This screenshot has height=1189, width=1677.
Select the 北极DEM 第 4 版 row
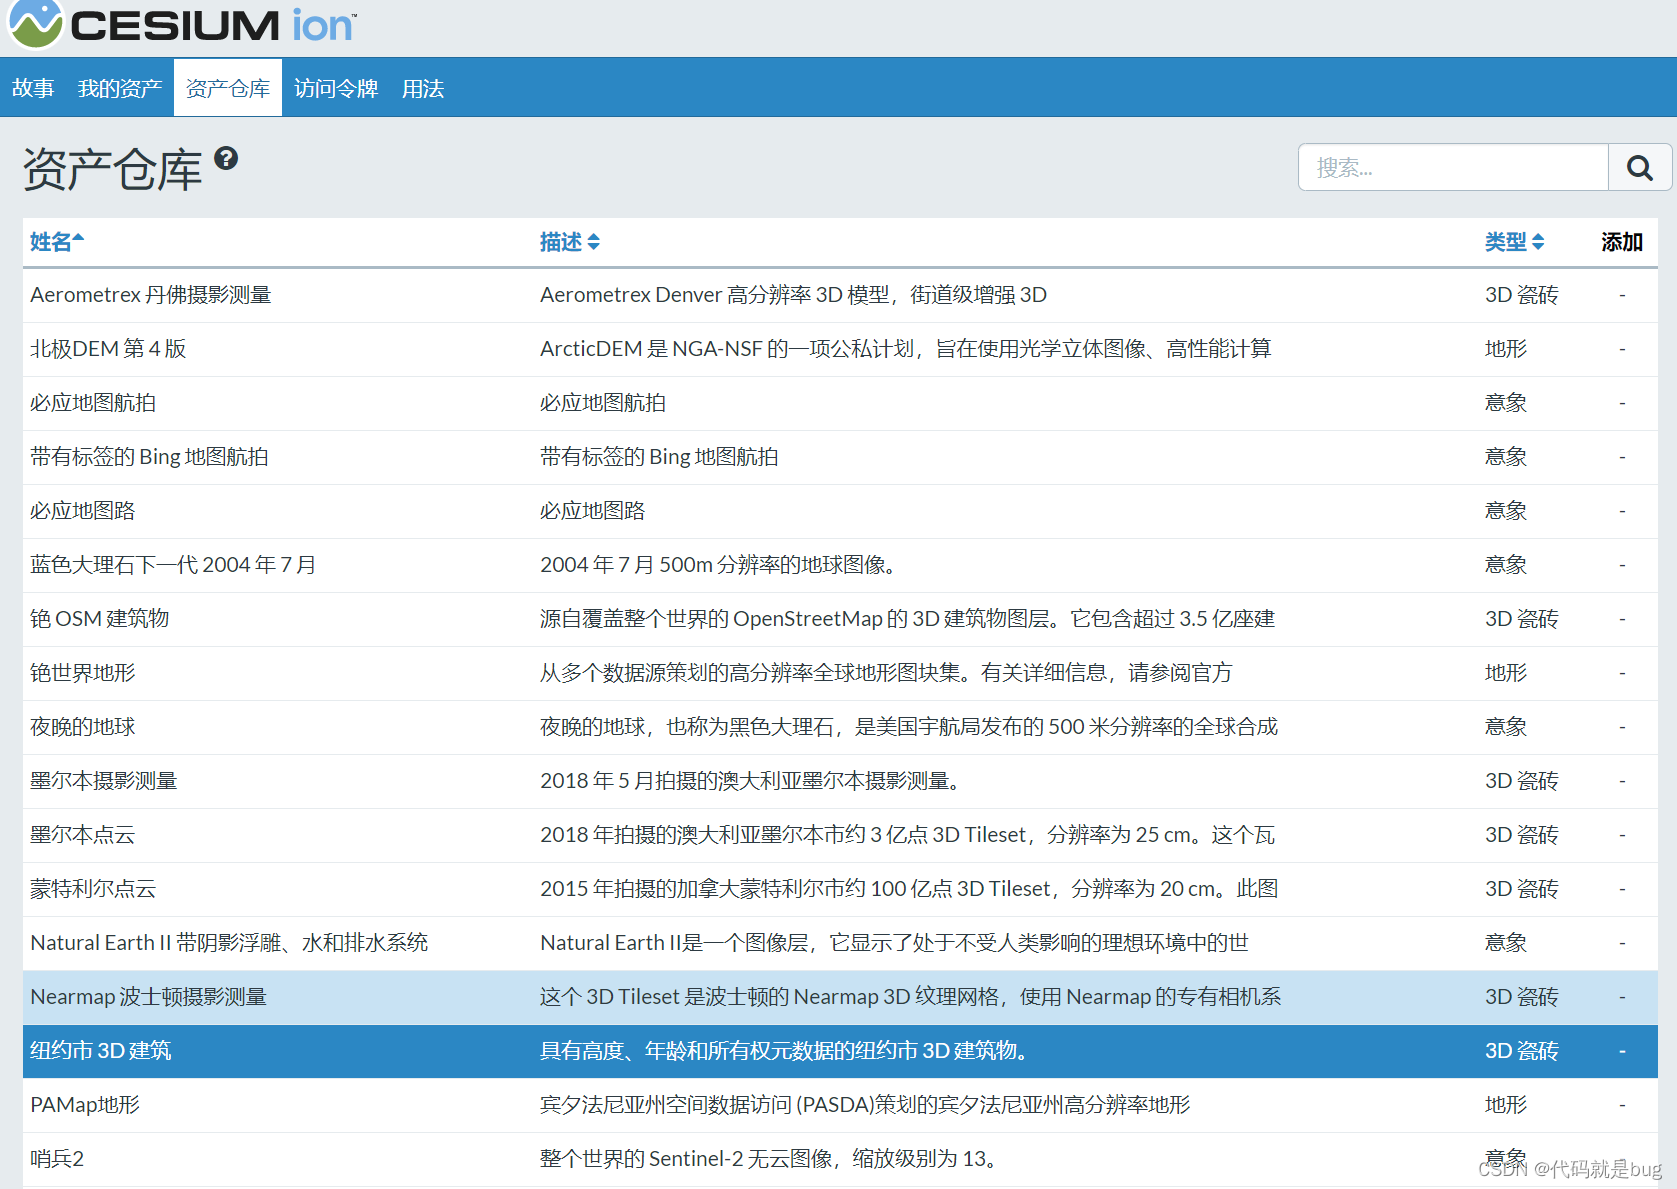click(840, 349)
